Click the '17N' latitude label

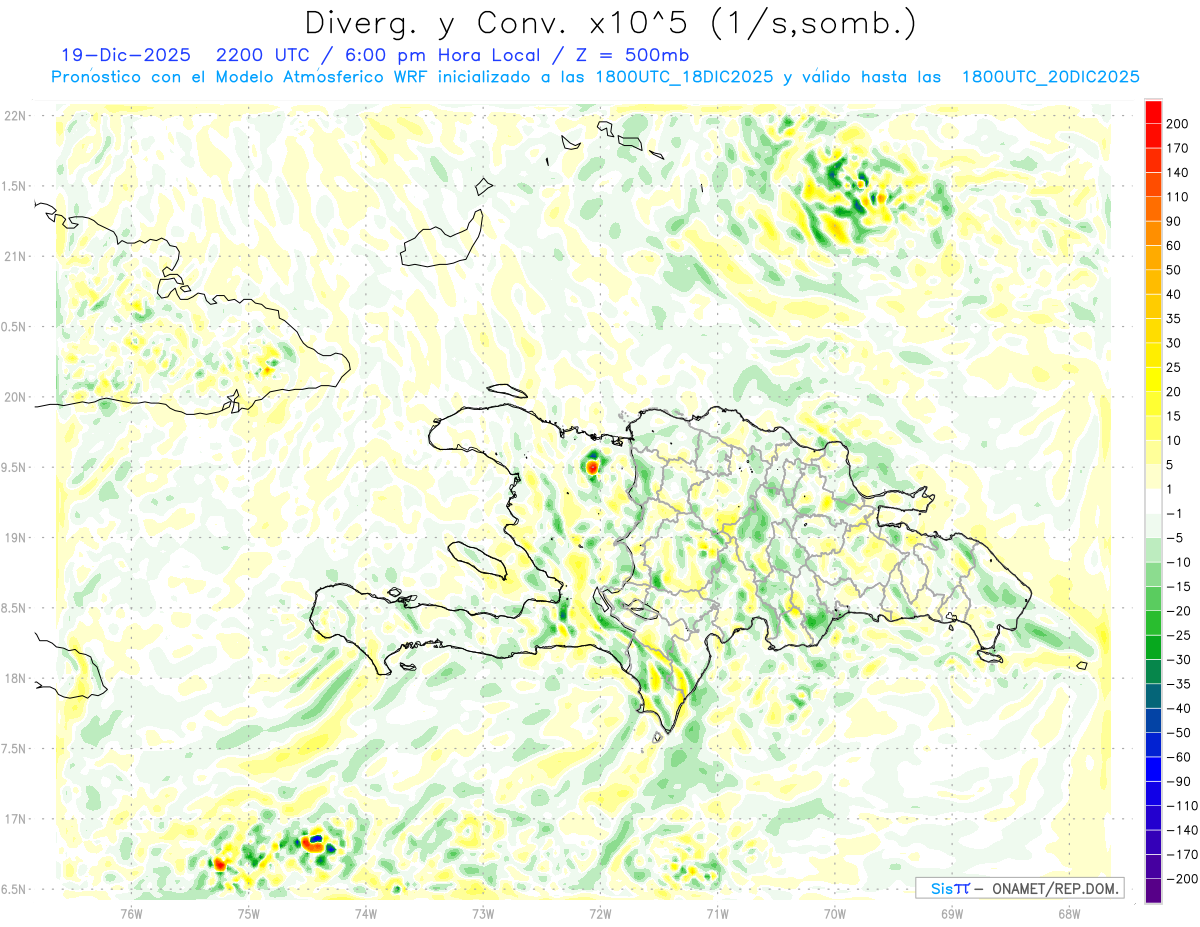pos(15,819)
